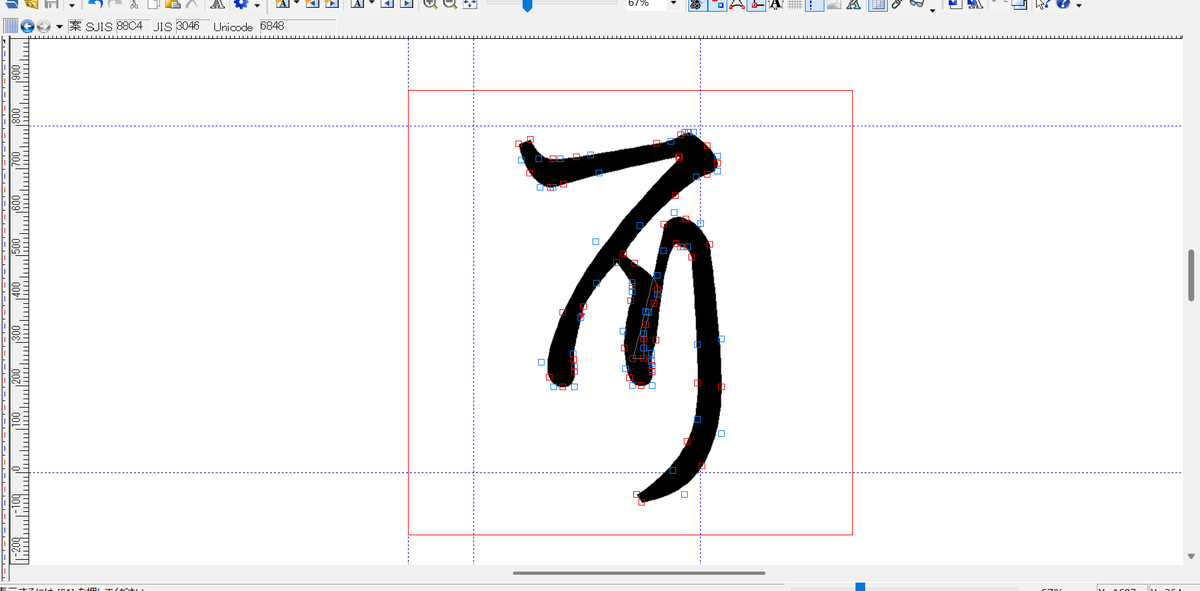
Task: Click the context help cursor icon
Action: (1041, 4)
